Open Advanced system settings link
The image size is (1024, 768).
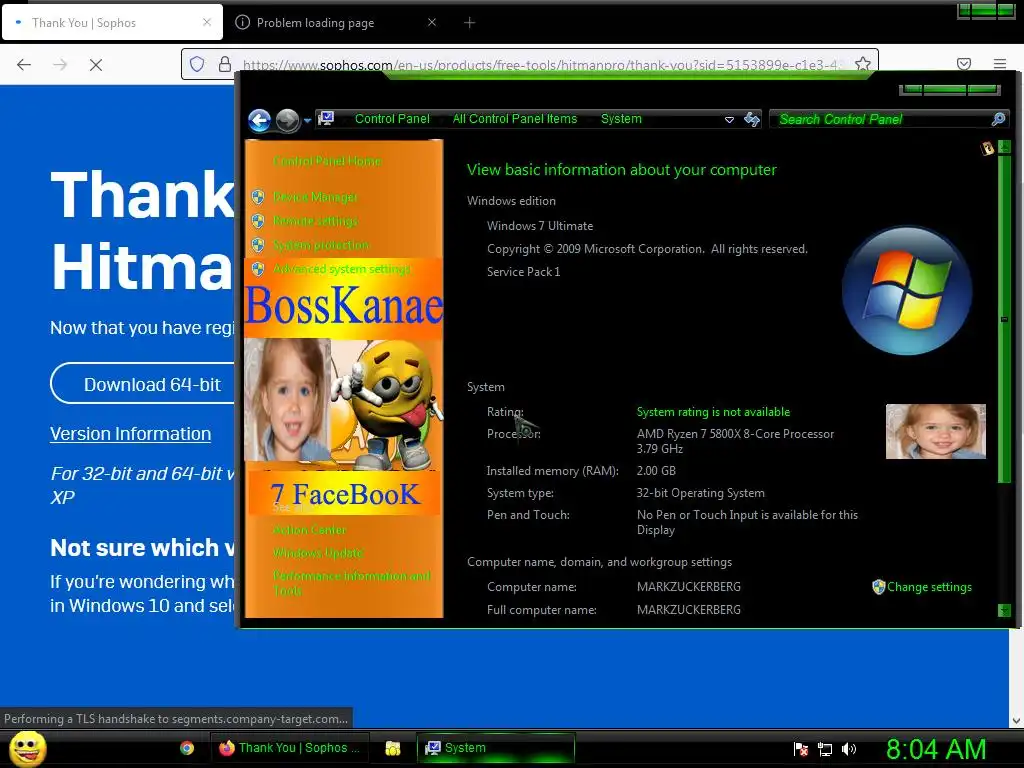[x=342, y=268]
